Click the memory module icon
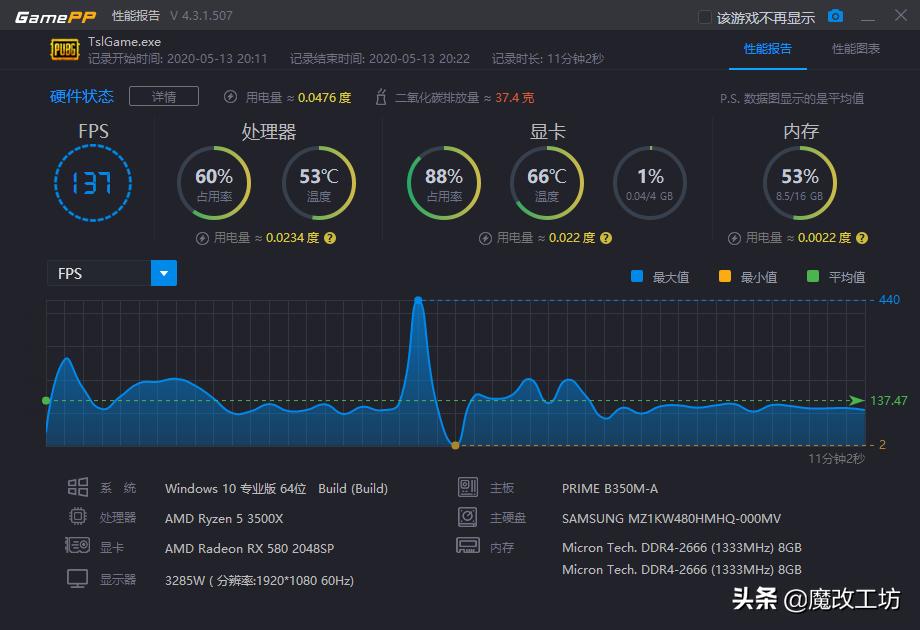920x630 pixels. pos(468,546)
